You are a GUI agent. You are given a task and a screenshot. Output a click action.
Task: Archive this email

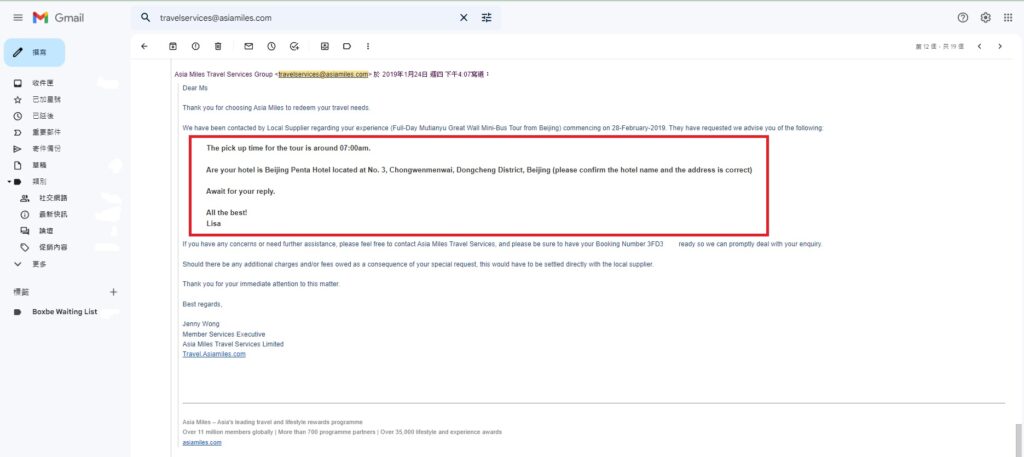173,46
